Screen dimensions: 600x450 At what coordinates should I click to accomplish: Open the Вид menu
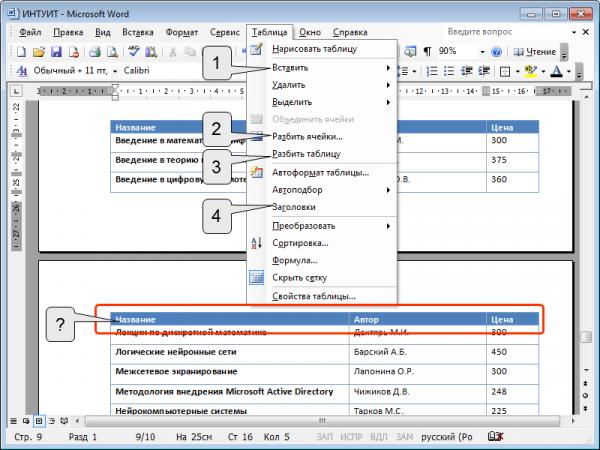(103, 32)
